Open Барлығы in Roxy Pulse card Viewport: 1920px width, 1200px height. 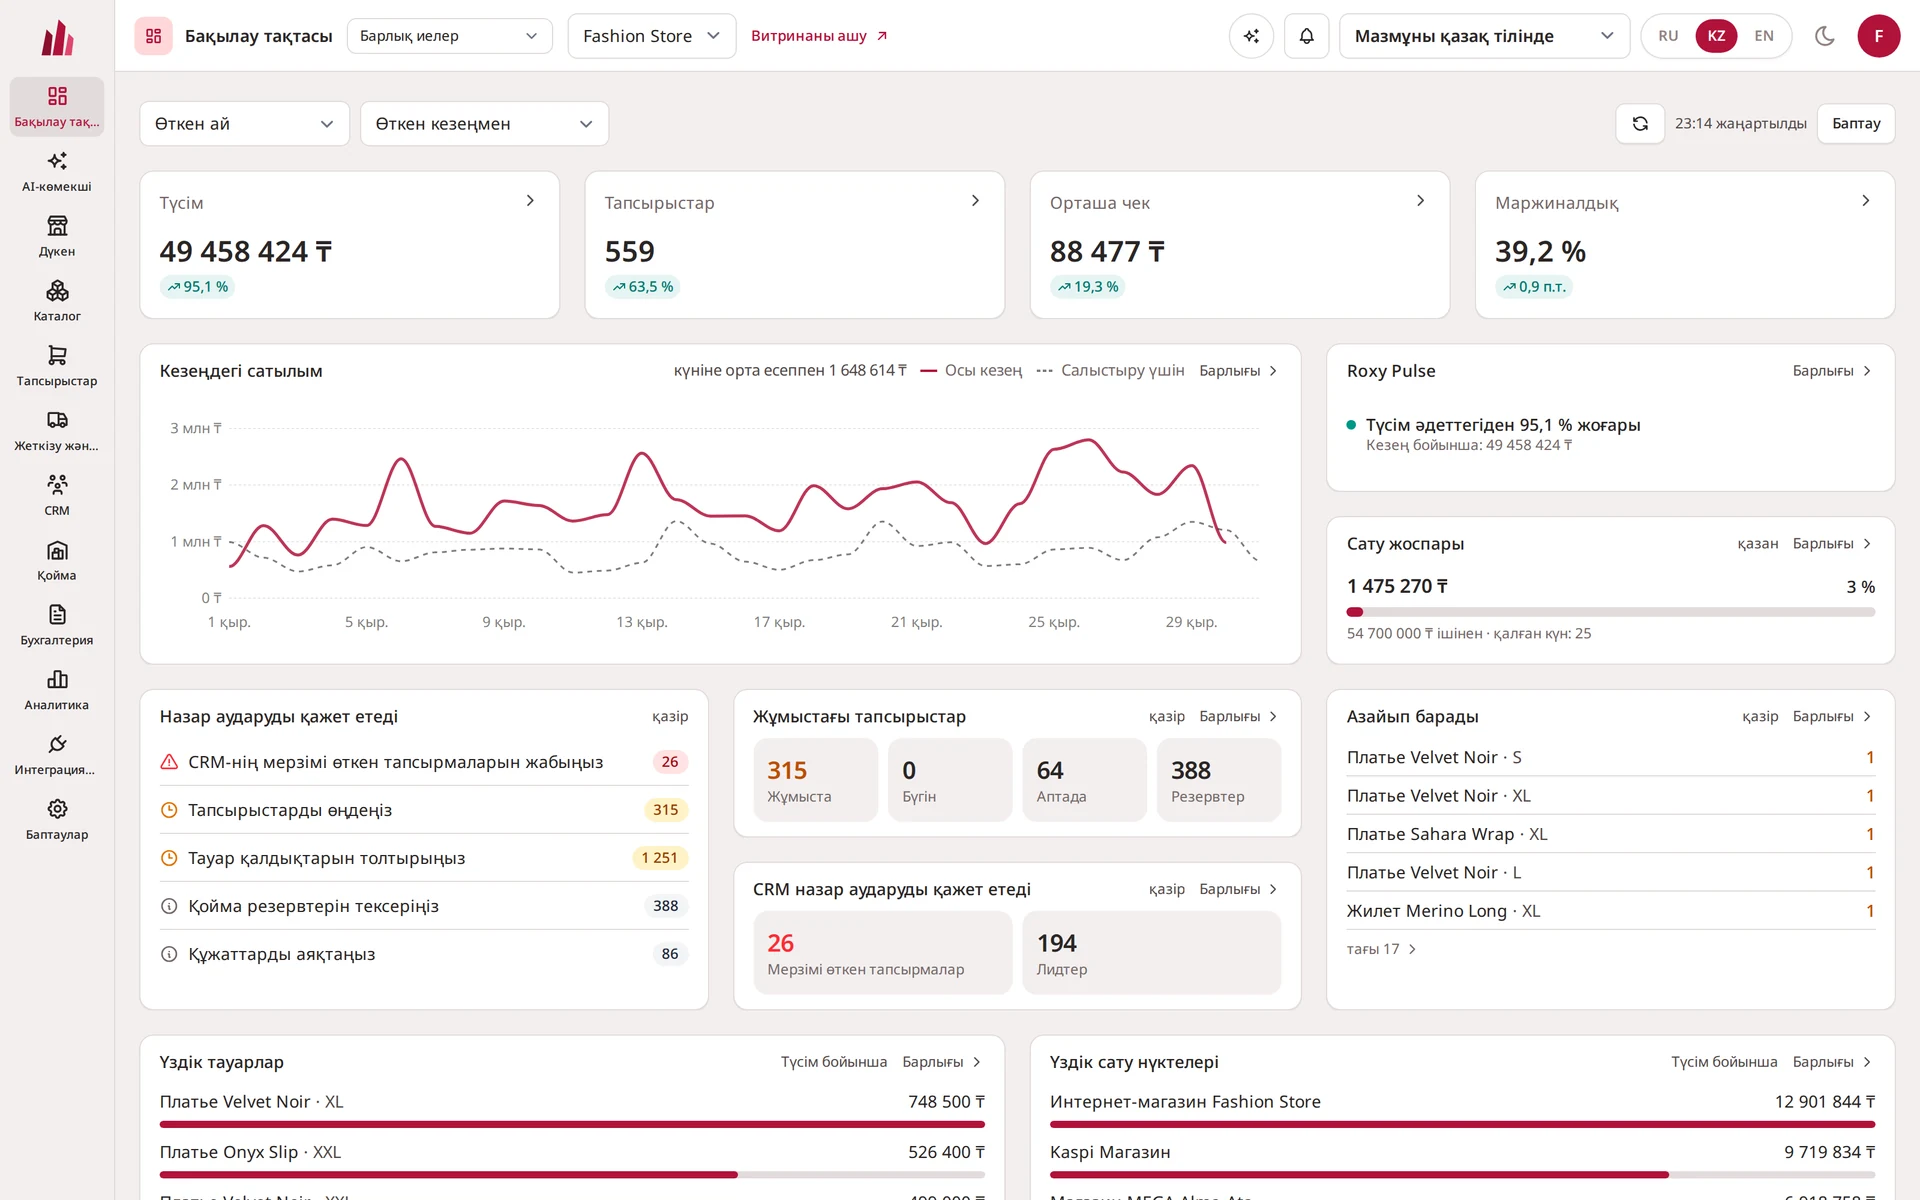[1832, 371]
